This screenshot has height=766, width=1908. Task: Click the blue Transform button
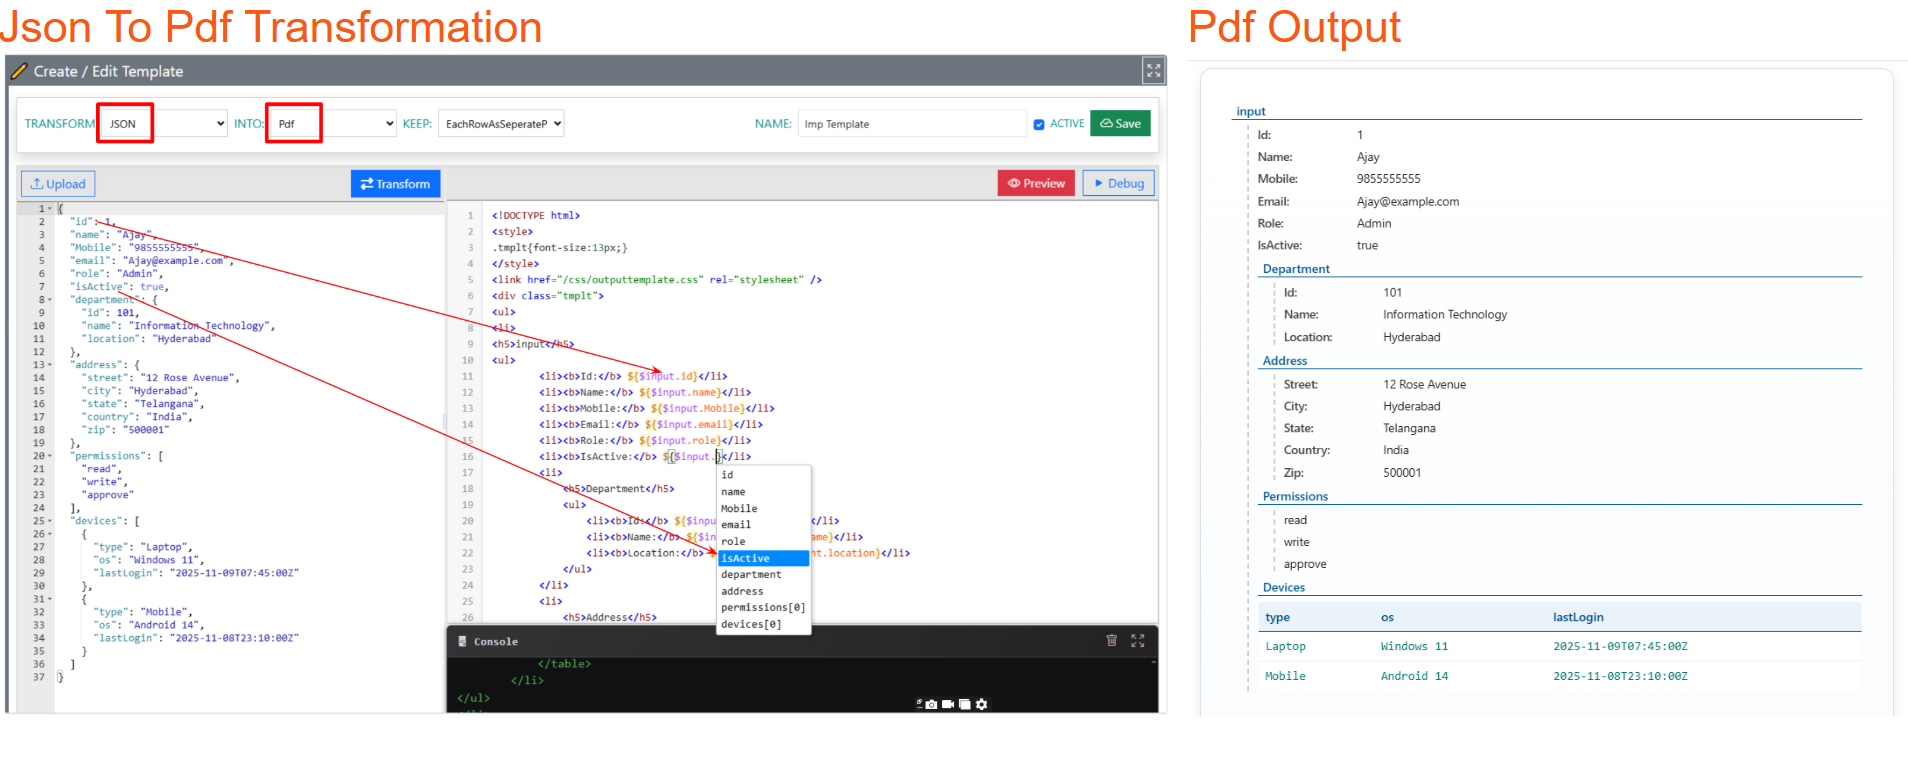click(395, 184)
